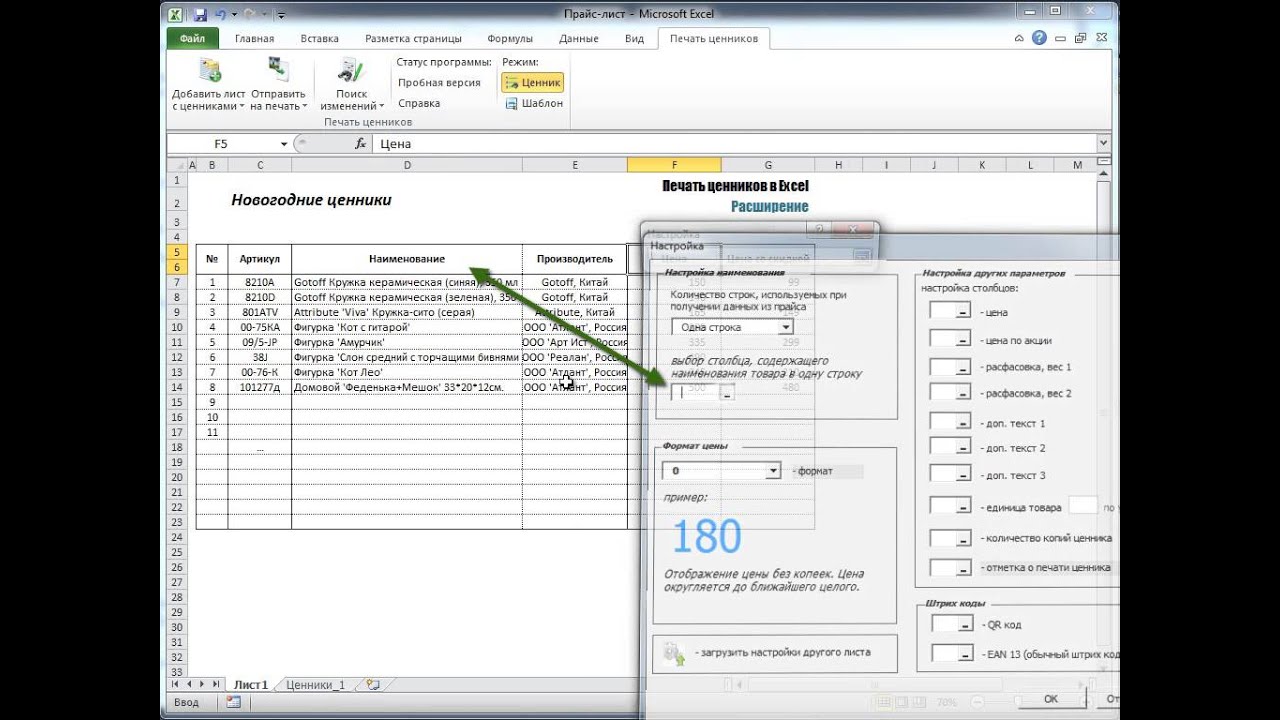1280x720 pixels.
Task: Select the 'Печать ценников' ribbon tab
Action: pyautogui.click(x=714, y=39)
